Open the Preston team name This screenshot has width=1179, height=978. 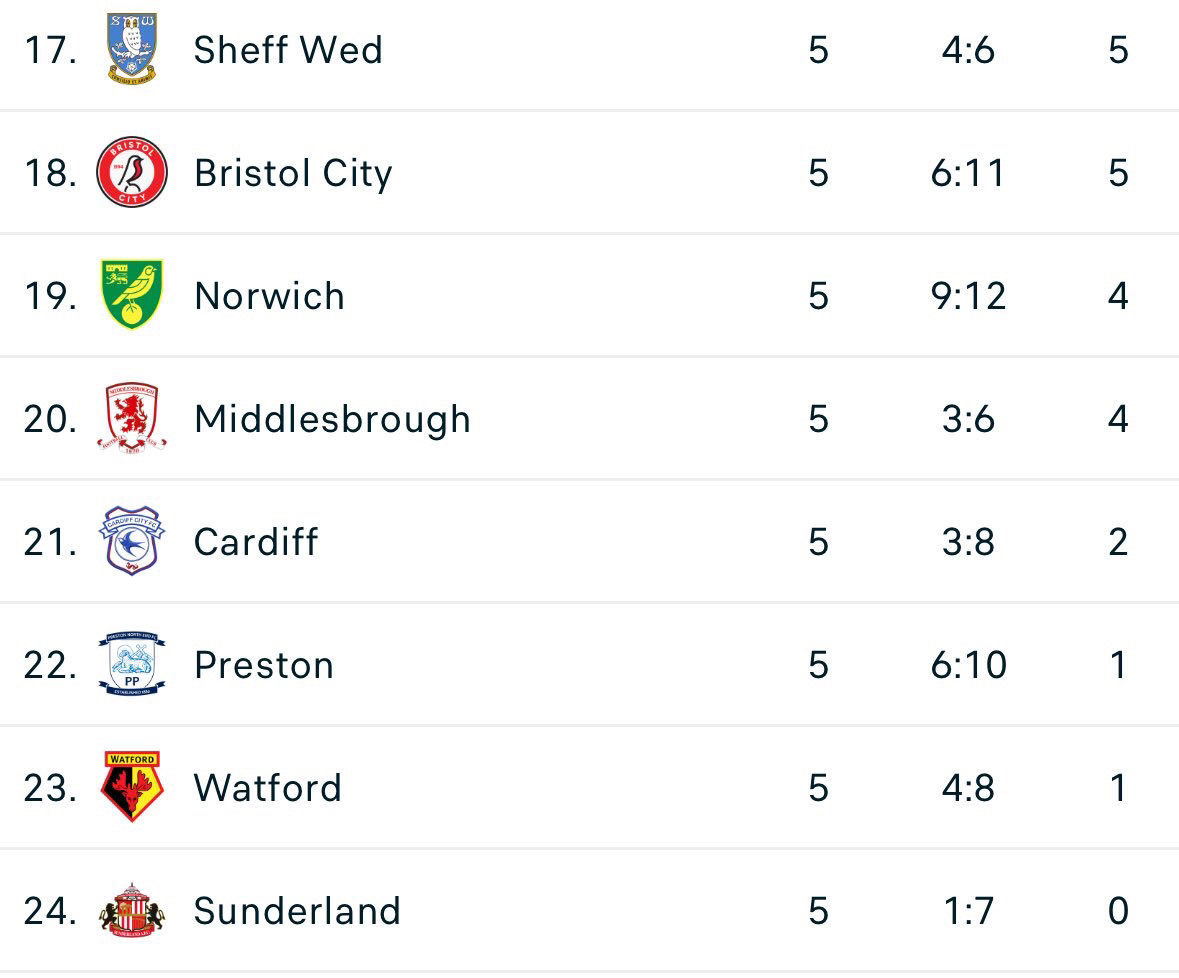click(264, 665)
